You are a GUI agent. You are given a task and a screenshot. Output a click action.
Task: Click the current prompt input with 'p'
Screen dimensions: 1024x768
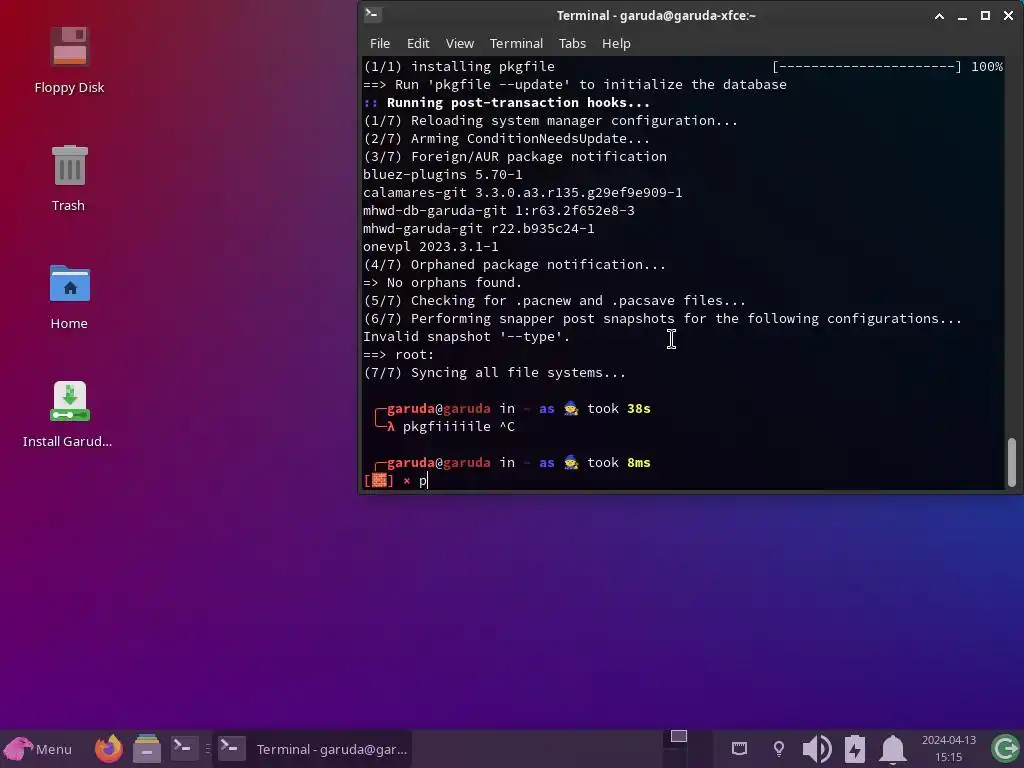point(423,481)
